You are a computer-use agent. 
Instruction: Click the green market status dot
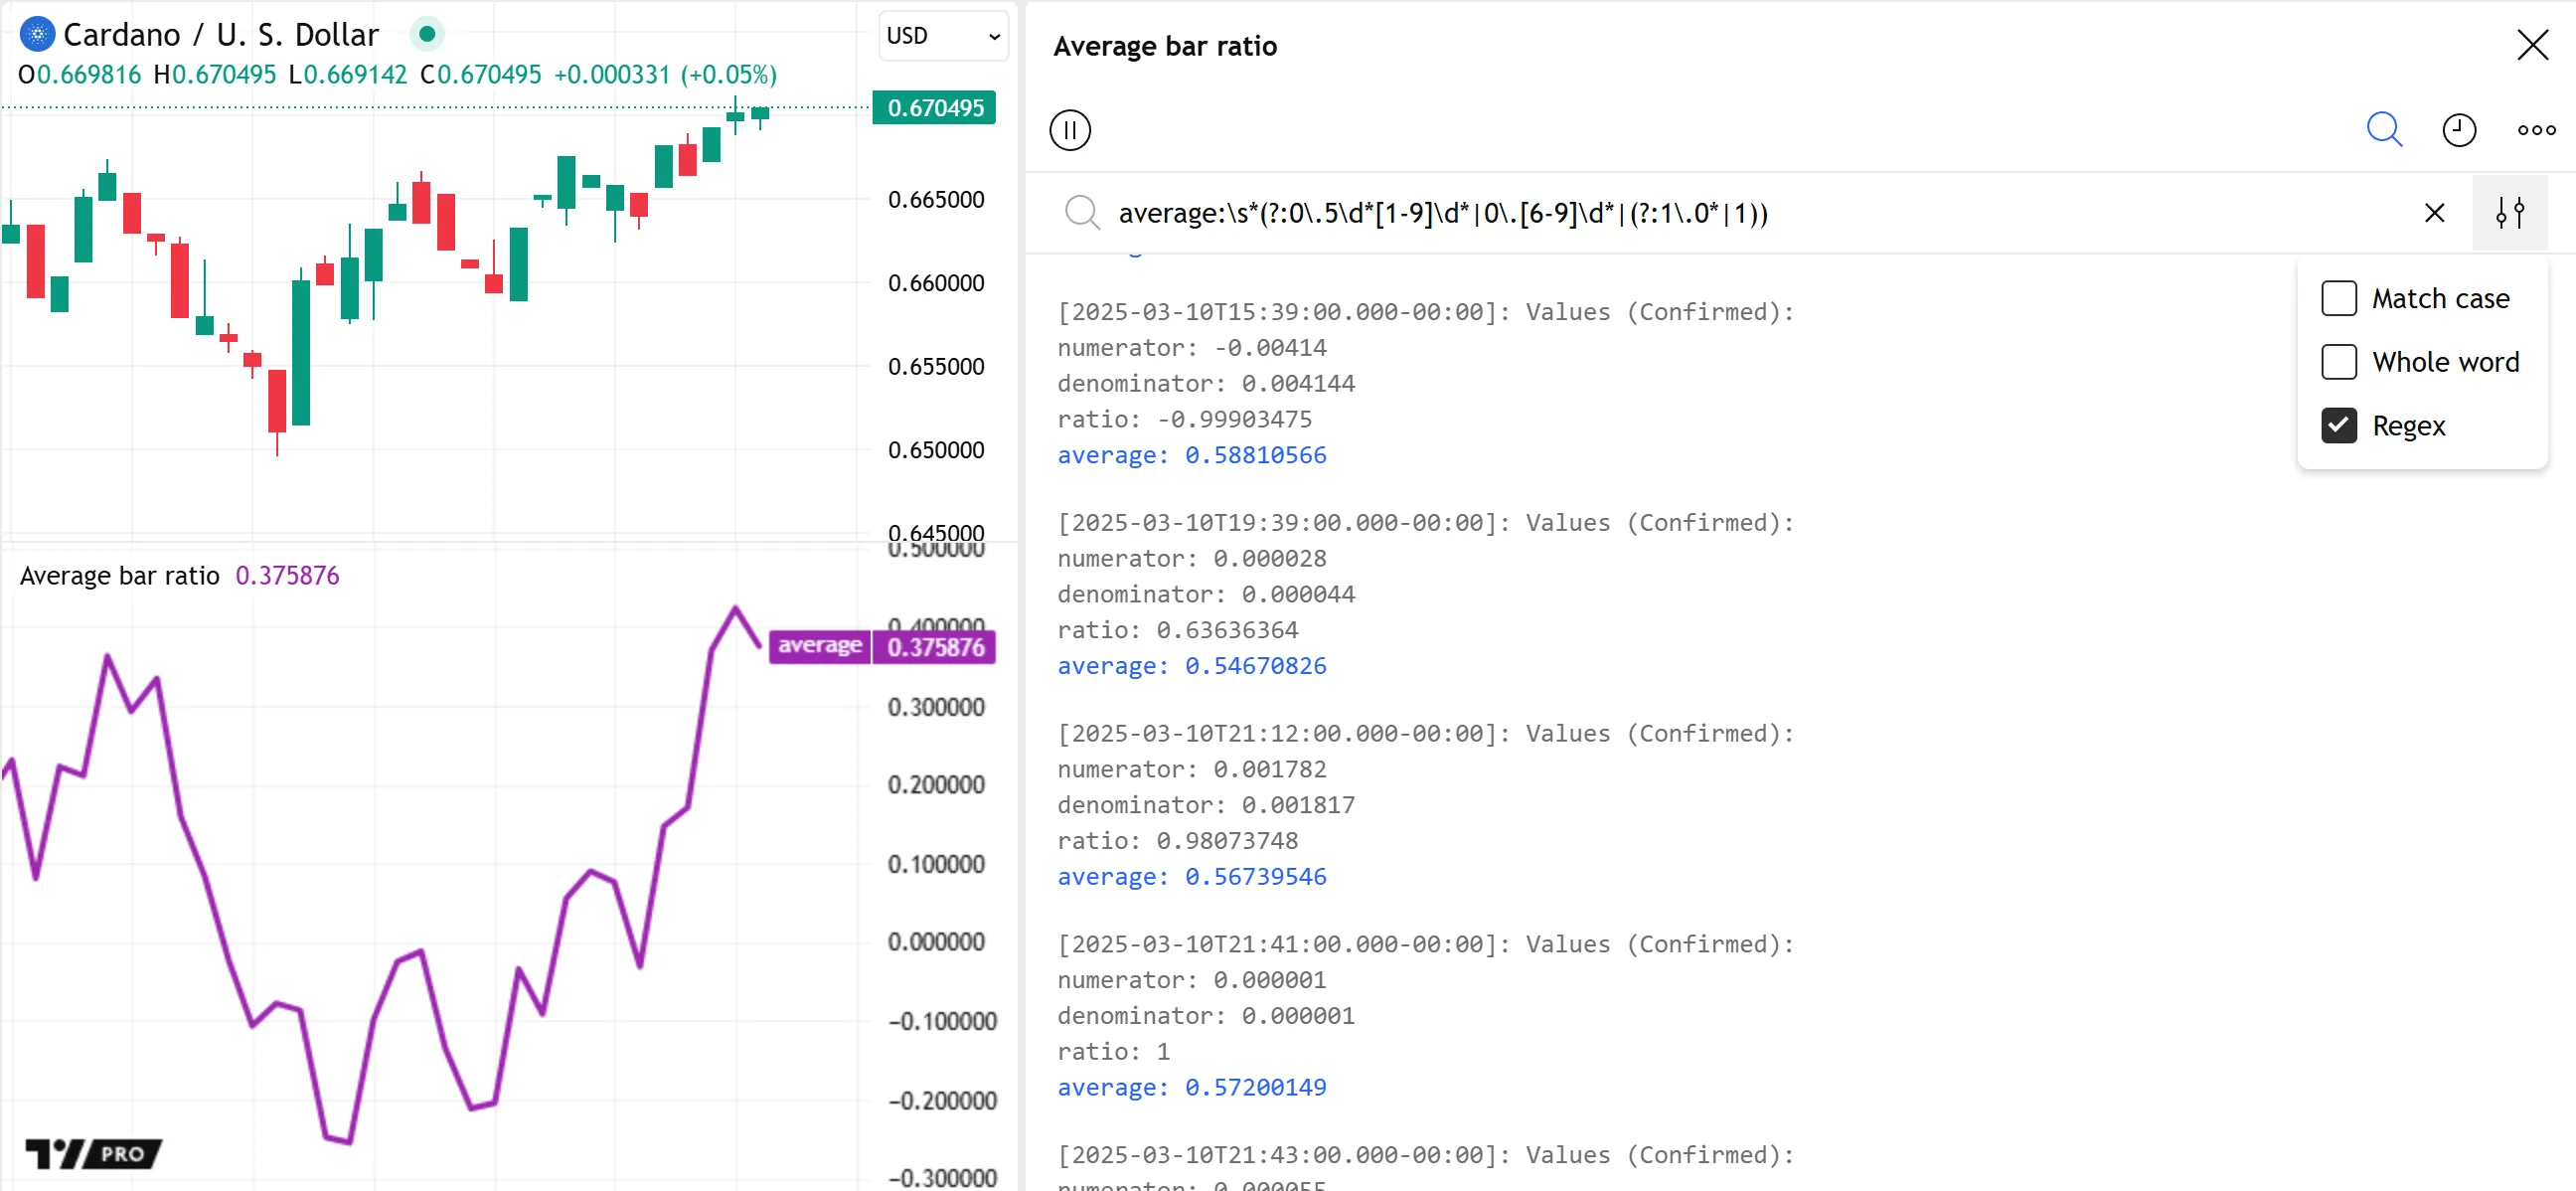point(427,35)
